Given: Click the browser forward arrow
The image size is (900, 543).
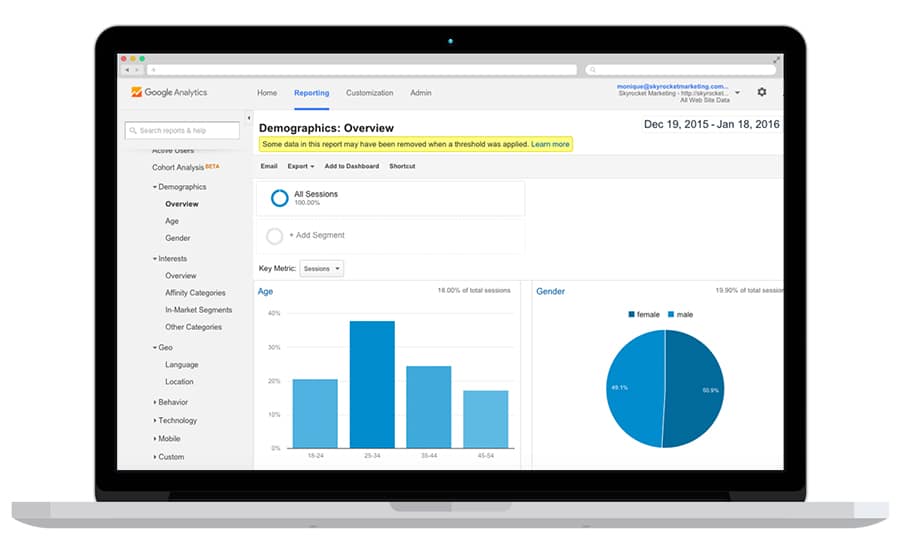Looking at the screenshot, I should [x=137, y=70].
